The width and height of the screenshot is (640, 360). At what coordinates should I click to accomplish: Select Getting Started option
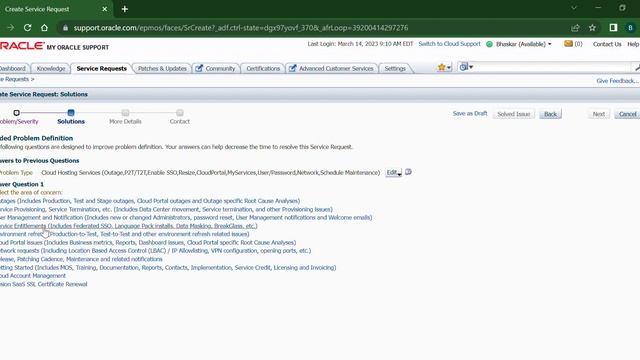[x=168, y=268]
